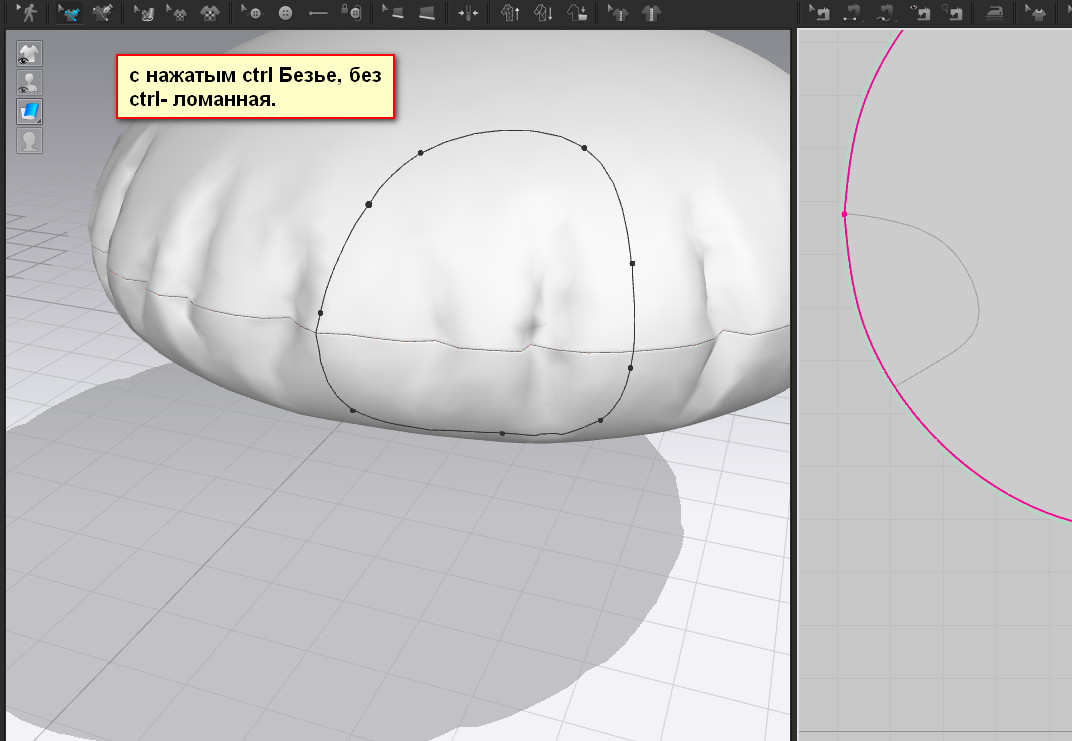Activate the pen-shaped 3D draw tool

click(x=102, y=13)
